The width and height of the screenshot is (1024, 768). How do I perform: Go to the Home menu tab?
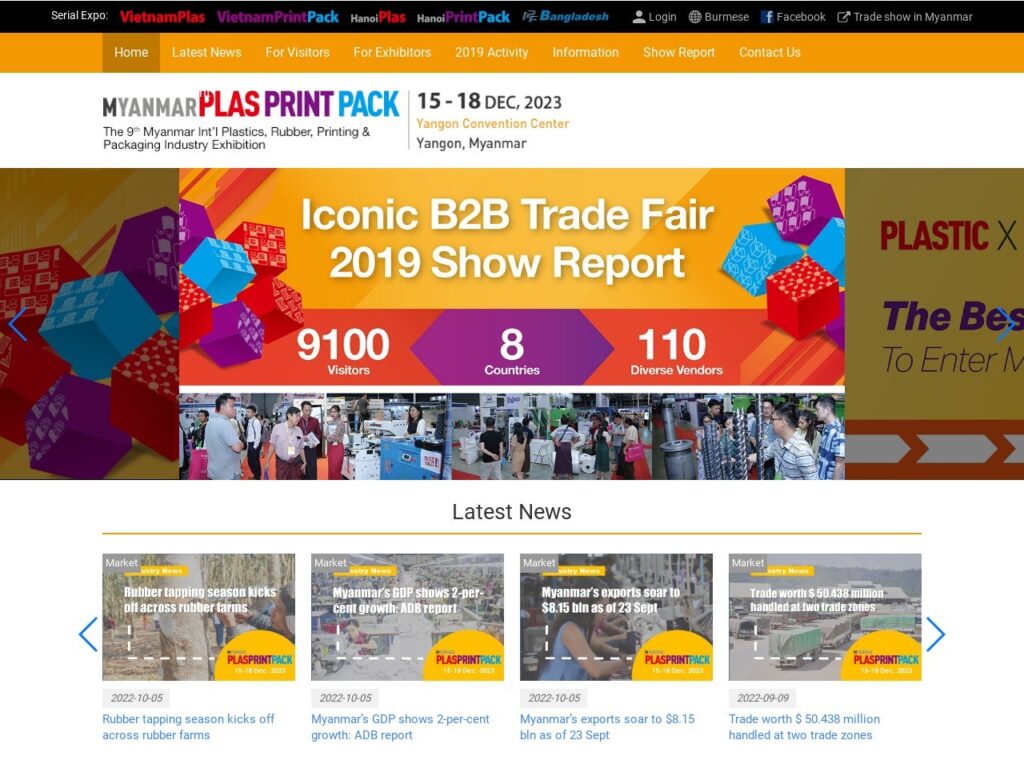(131, 52)
